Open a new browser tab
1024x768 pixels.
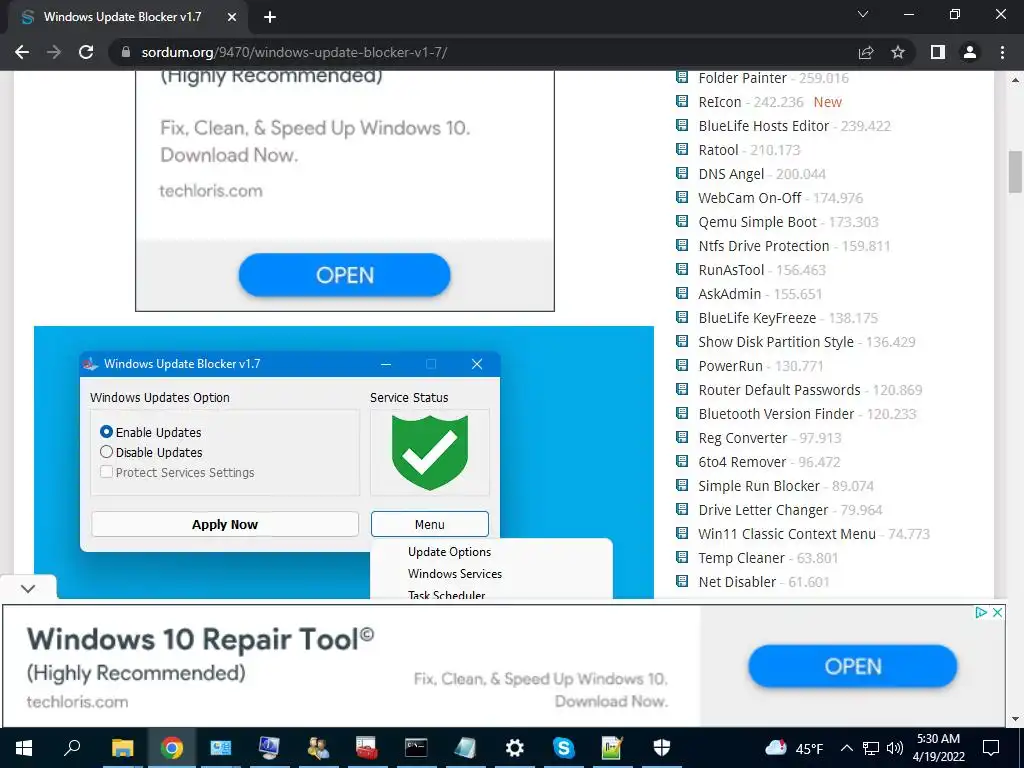[270, 17]
